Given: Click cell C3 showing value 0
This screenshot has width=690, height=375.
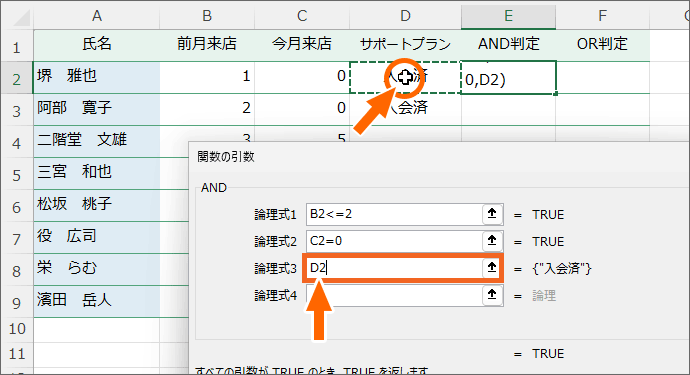Looking at the screenshot, I should [x=302, y=110].
